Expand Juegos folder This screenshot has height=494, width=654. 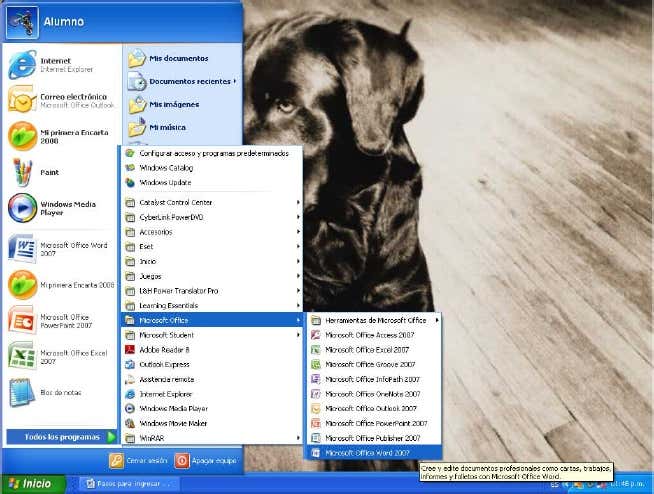tap(211, 276)
